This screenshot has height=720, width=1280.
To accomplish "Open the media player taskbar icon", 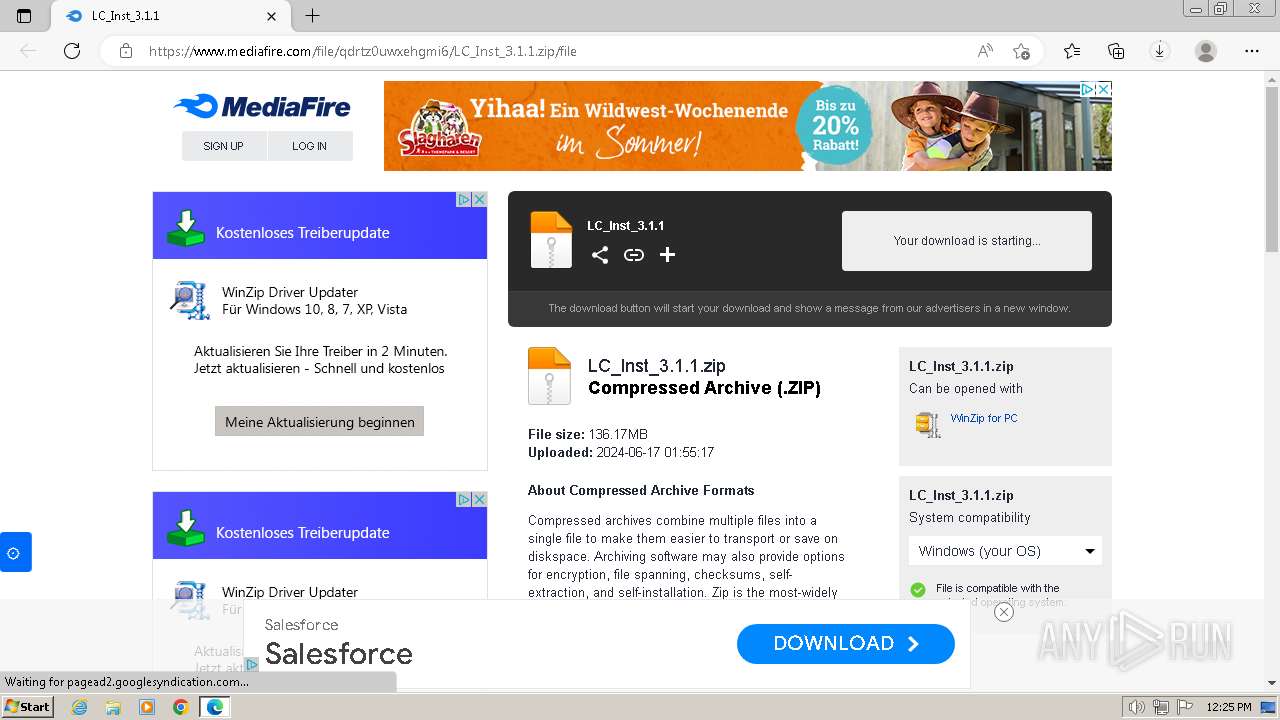I will (x=147, y=707).
